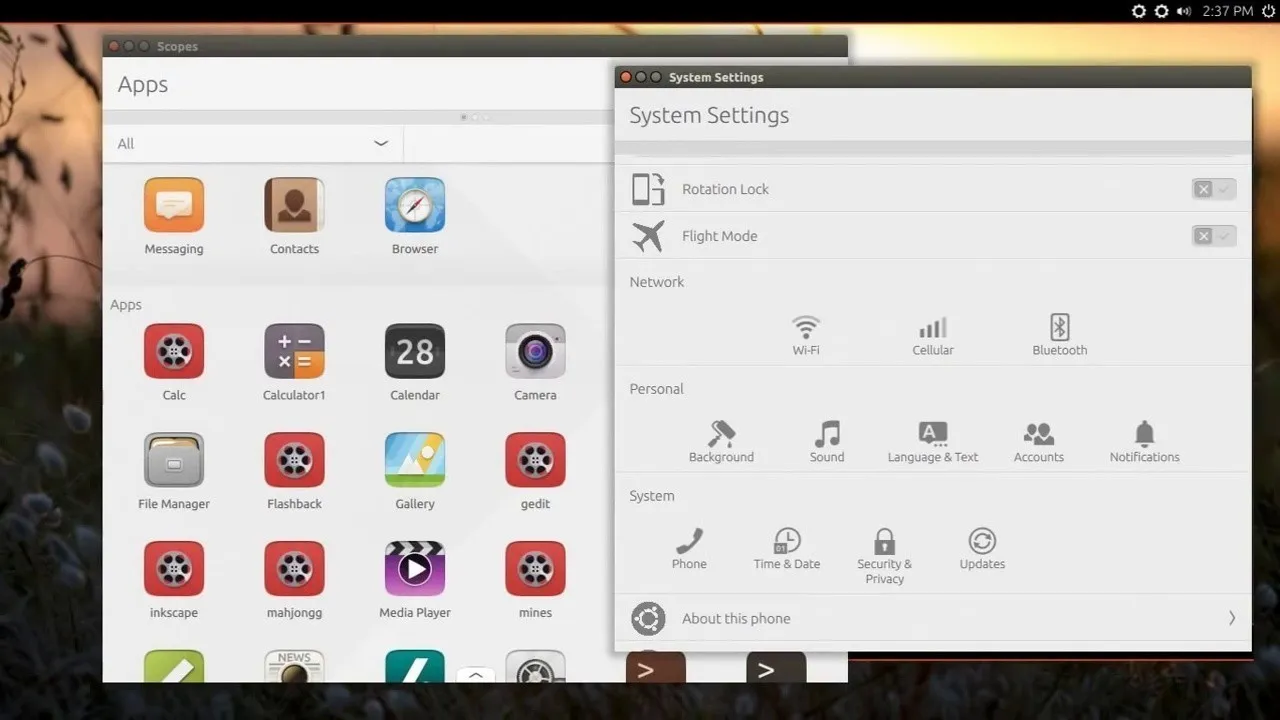Open Bluetooth settings
The height and width of the screenshot is (720, 1280).
point(1059,333)
